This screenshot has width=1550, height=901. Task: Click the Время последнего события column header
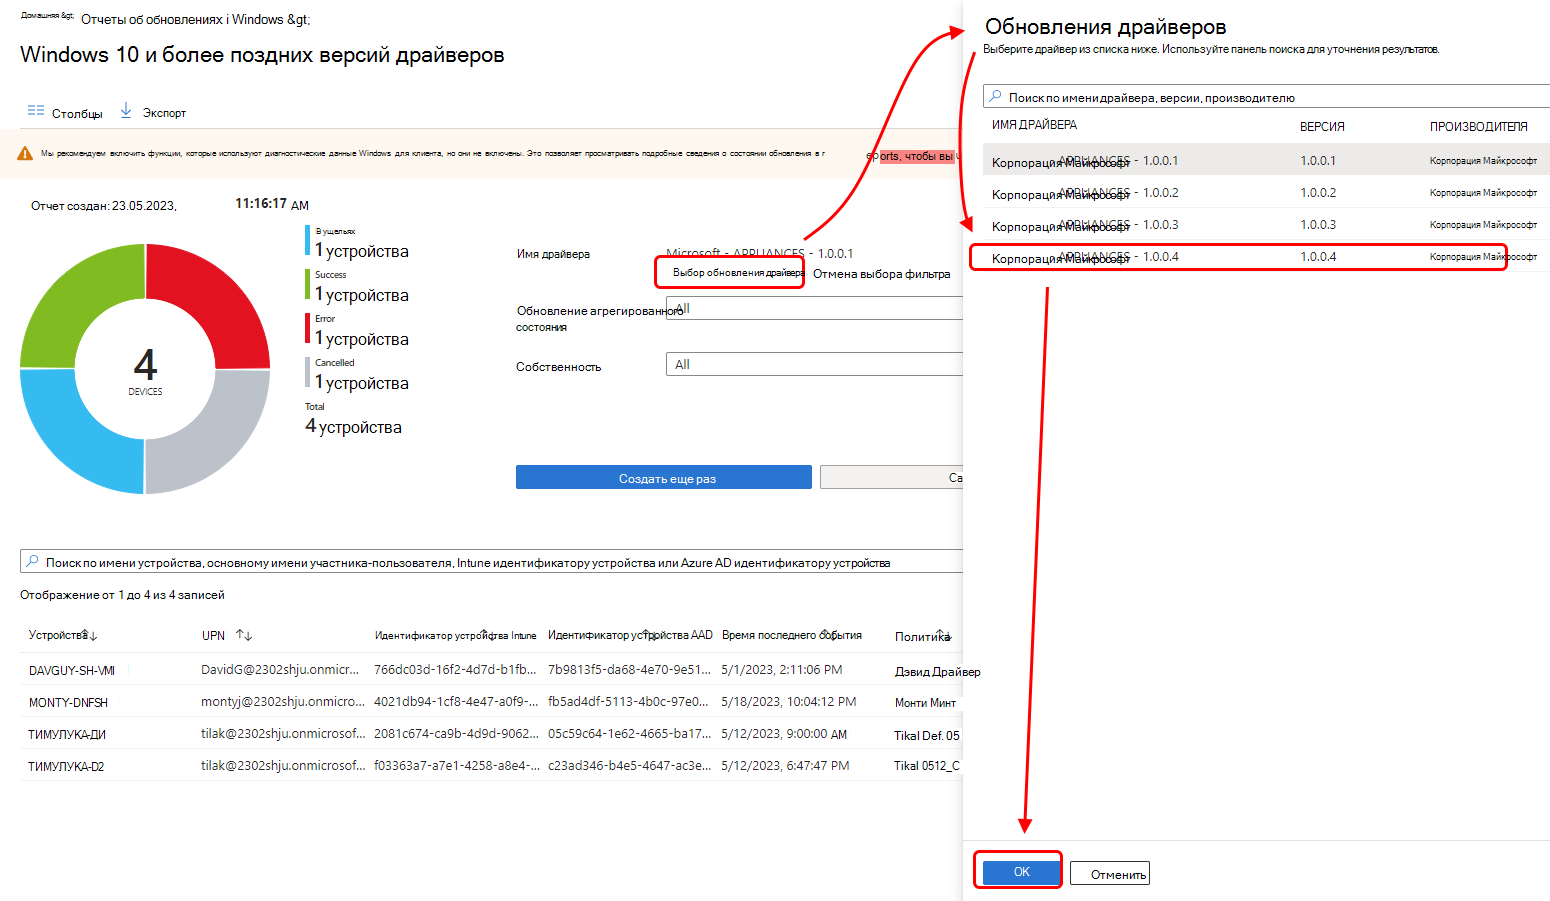[x=791, y=635]
